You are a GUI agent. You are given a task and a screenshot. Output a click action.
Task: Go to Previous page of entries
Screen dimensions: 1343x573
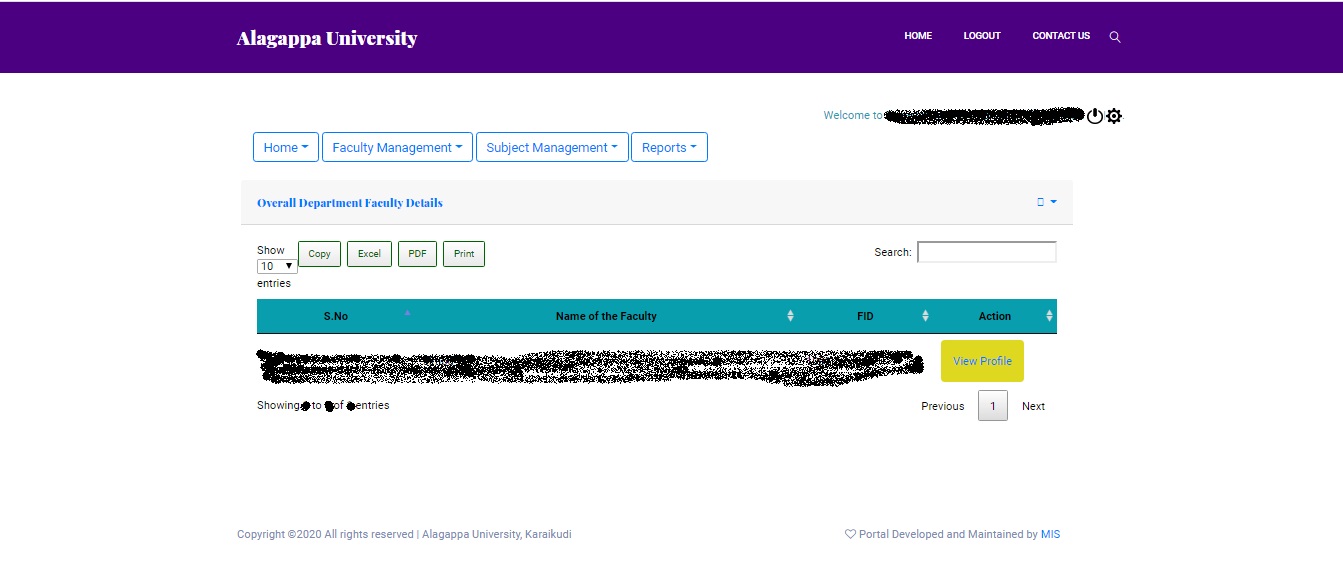coord(943,406)
